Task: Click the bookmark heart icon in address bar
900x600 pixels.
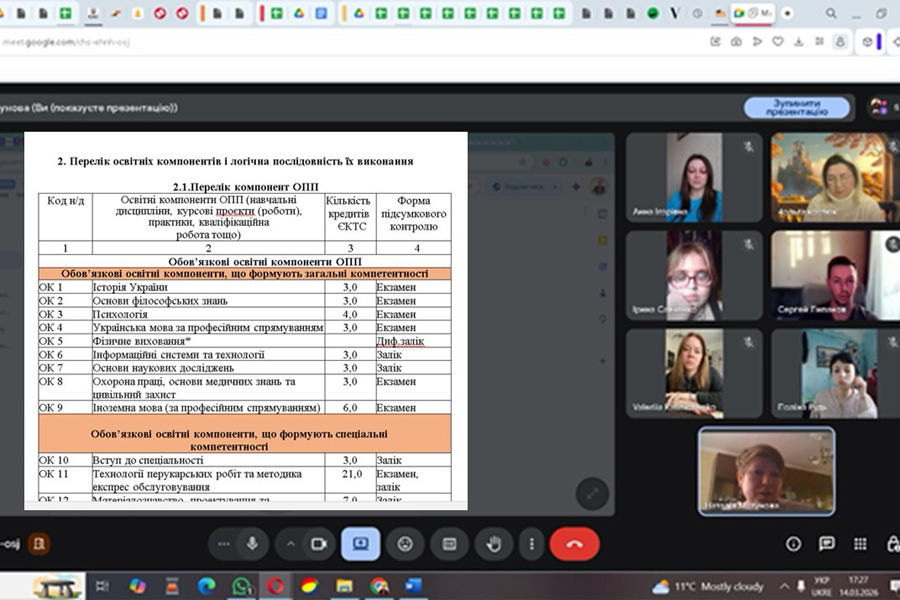Action: pos(776,41)
